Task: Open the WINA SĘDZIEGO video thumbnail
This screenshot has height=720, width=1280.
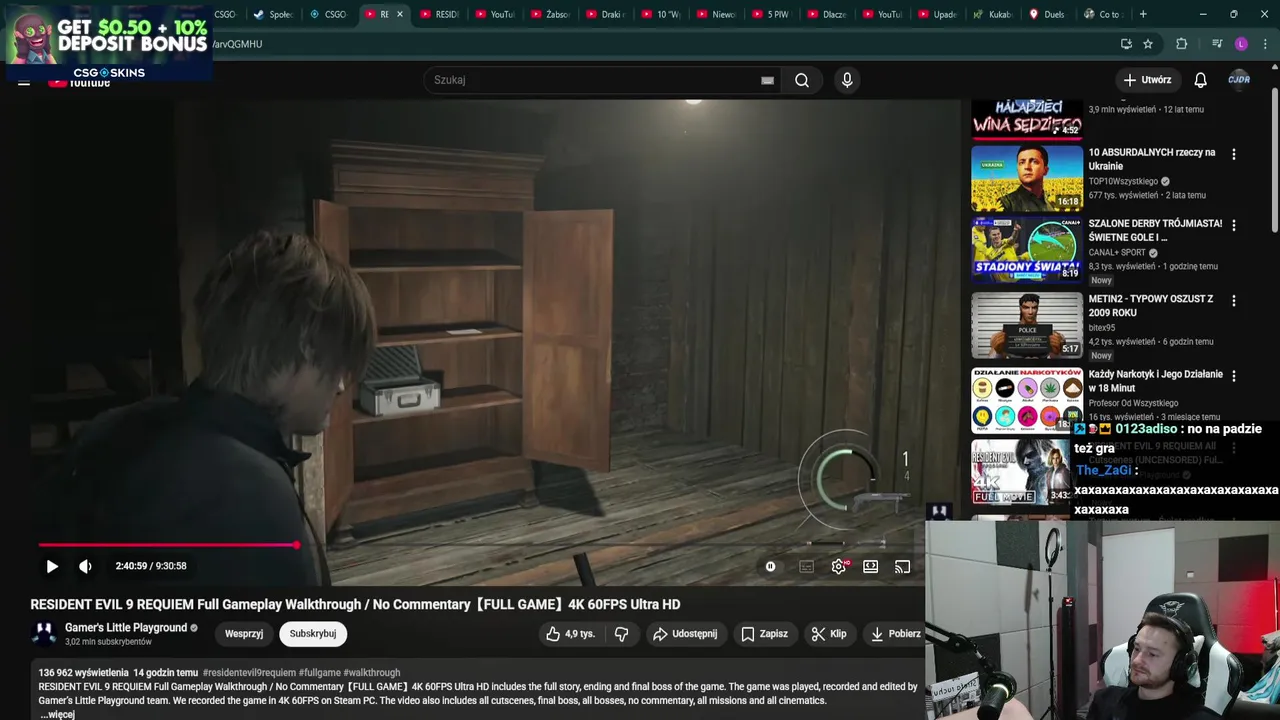Action: click(x=1027, y=119)
